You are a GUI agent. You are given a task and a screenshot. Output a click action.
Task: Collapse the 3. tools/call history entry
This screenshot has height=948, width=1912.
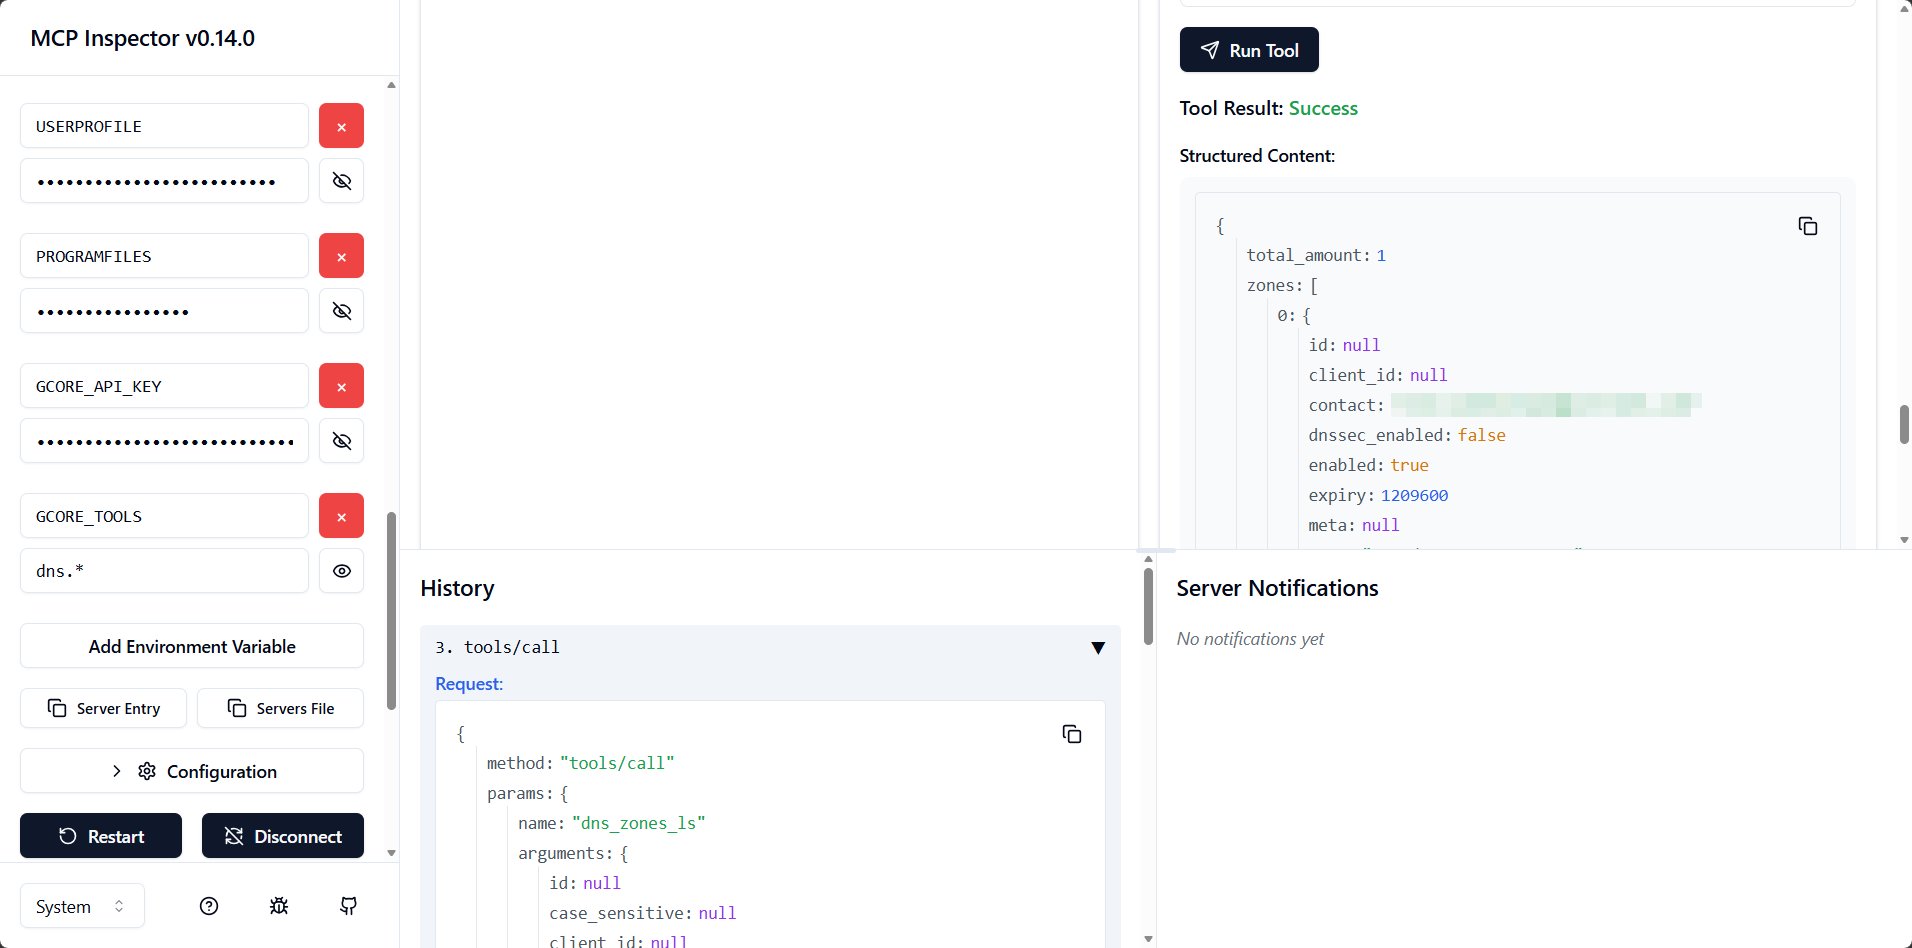[x=1098, y=648]
